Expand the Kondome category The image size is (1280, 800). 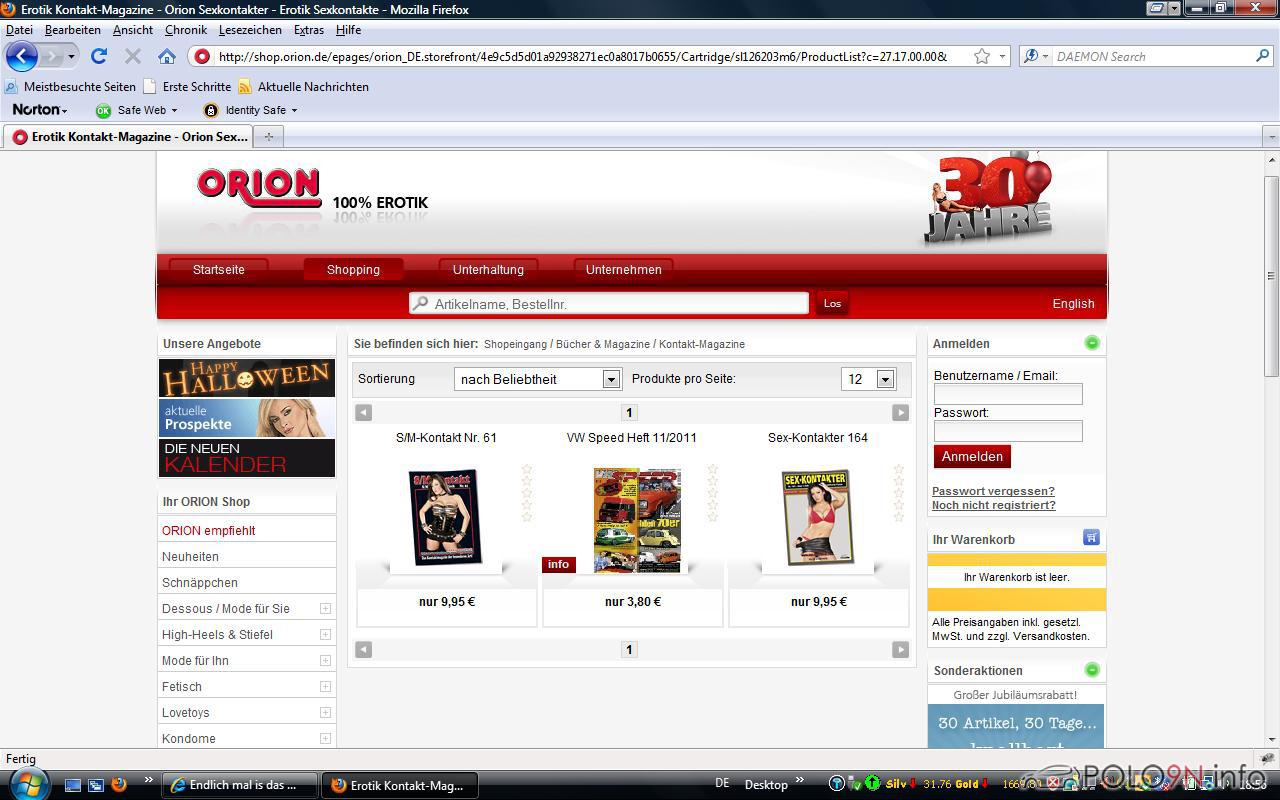click(325, 738)
